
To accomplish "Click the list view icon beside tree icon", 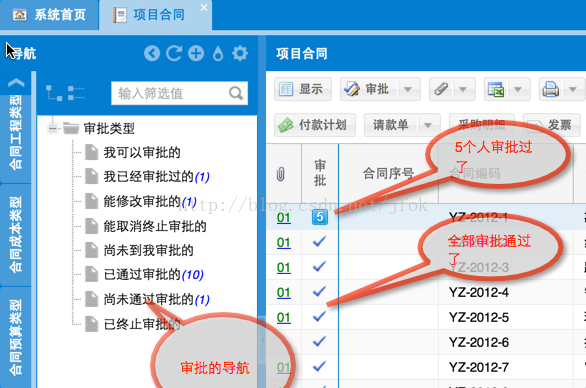I will click(76, 93).
